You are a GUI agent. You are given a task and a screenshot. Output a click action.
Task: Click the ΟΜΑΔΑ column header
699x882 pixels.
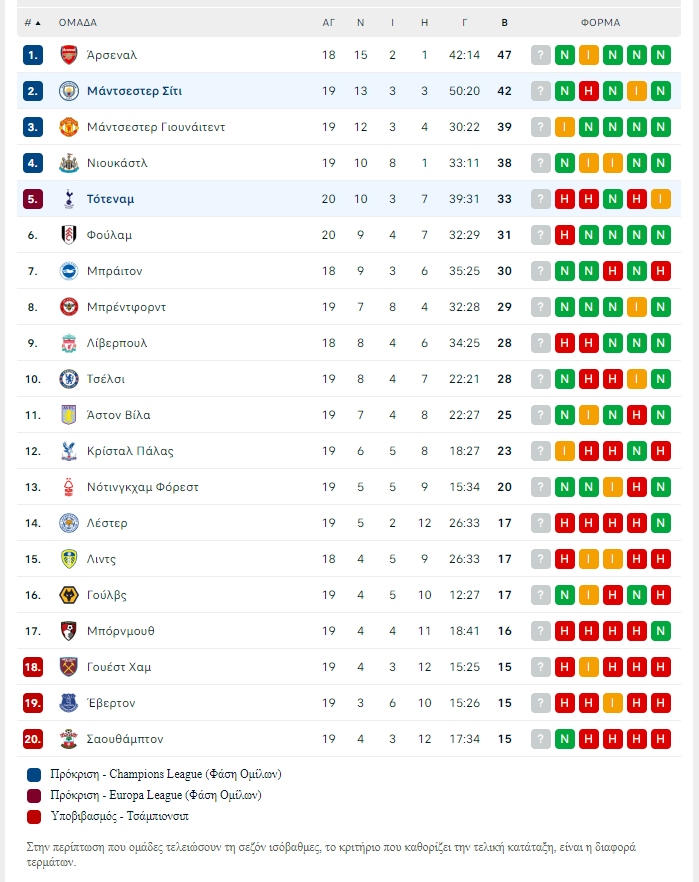[x=78, y=23]
